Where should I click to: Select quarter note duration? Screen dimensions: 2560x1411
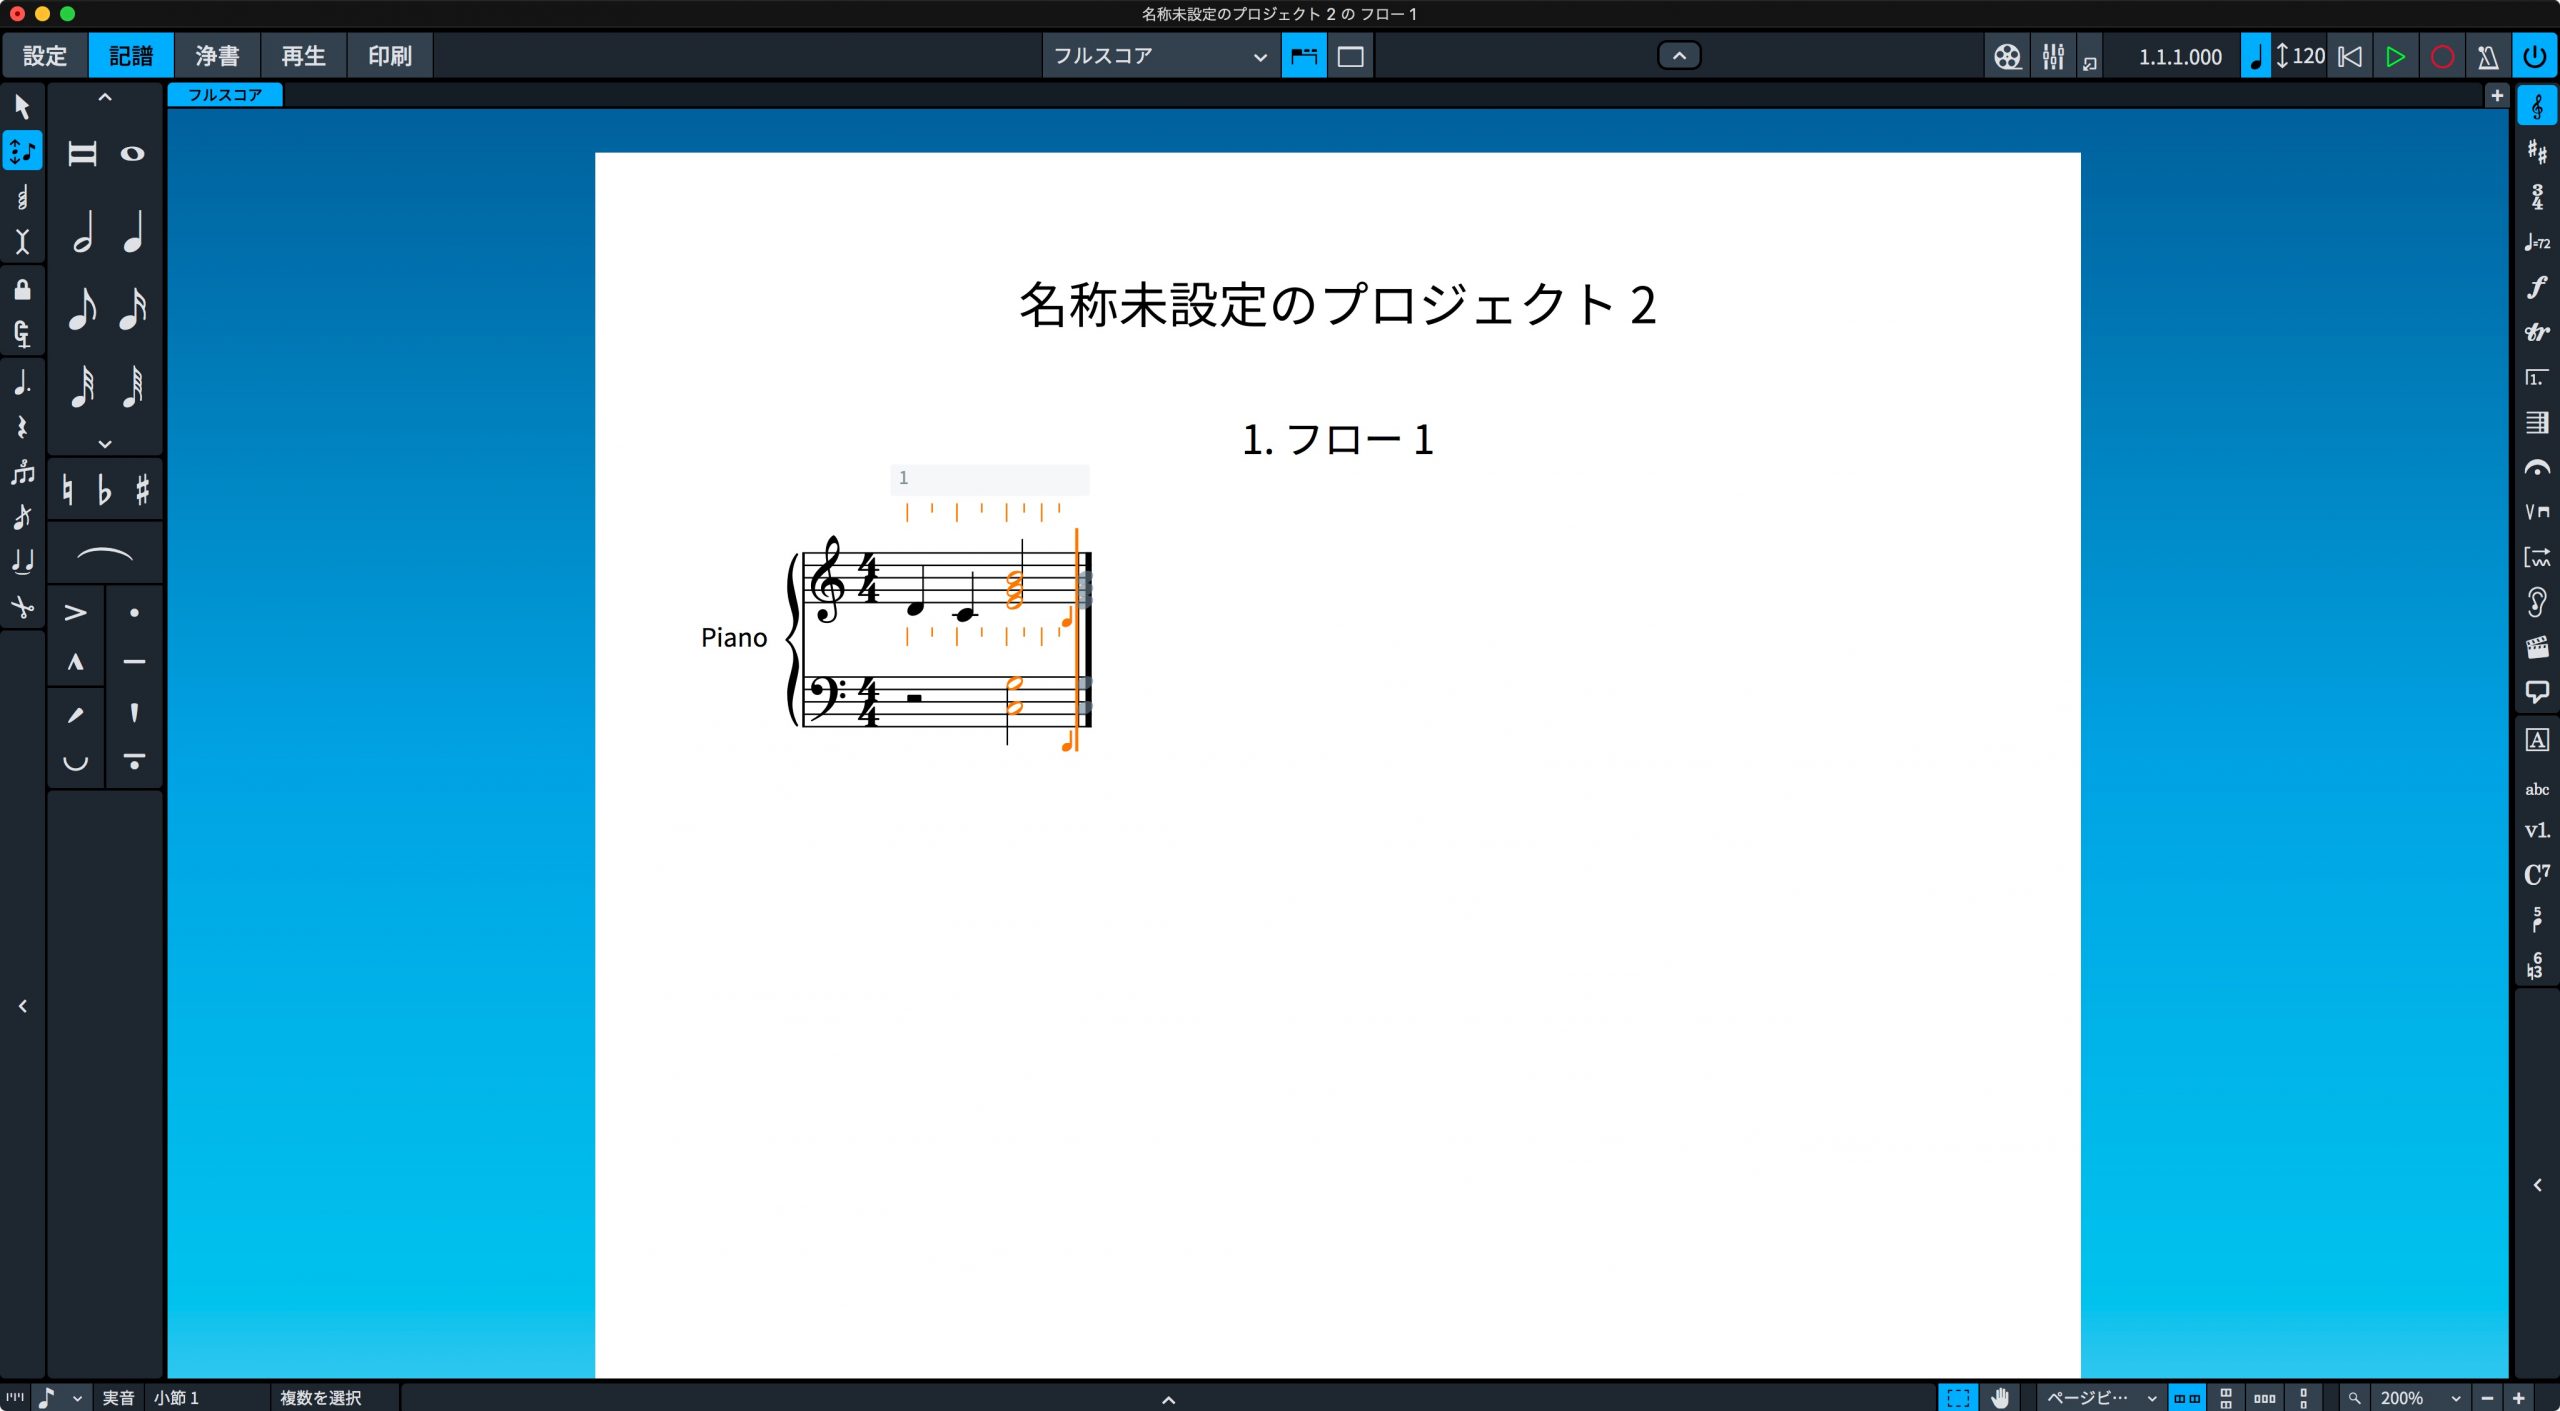[x=133, y=232]
